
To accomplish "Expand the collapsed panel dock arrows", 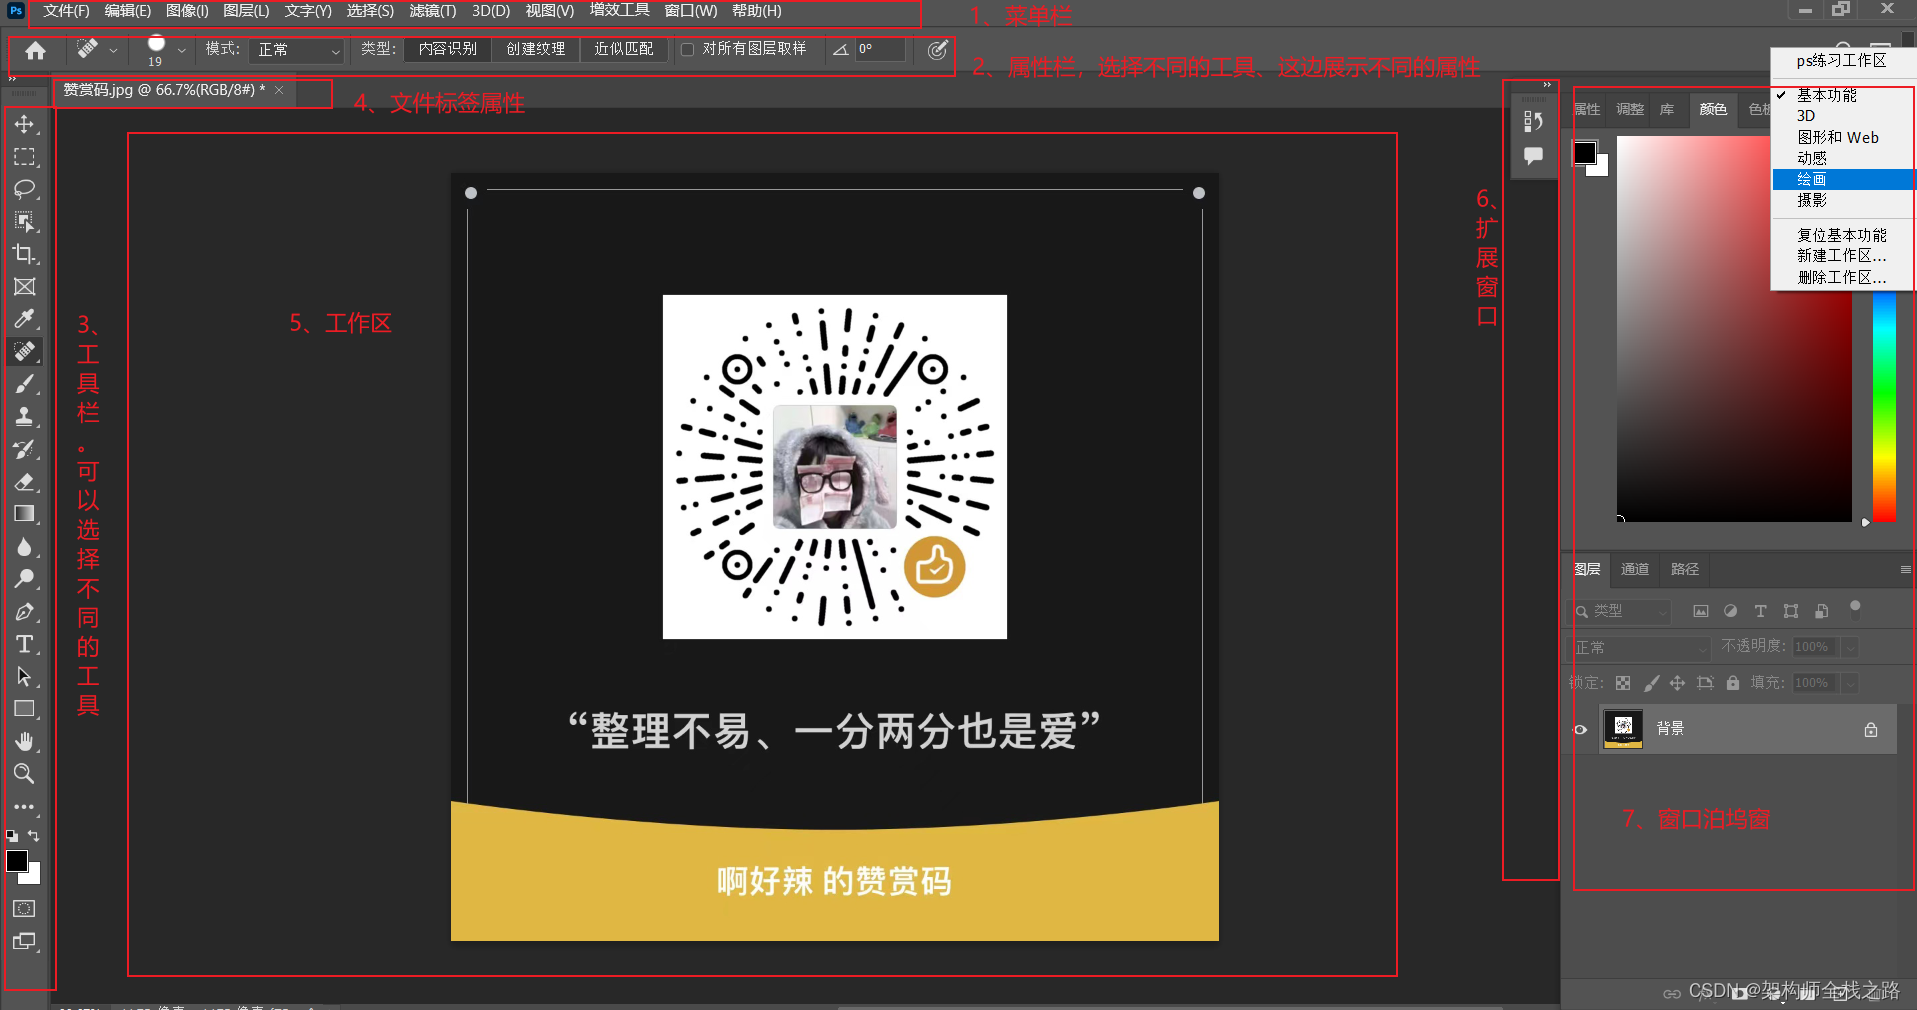I will (x=1547, y=85).
